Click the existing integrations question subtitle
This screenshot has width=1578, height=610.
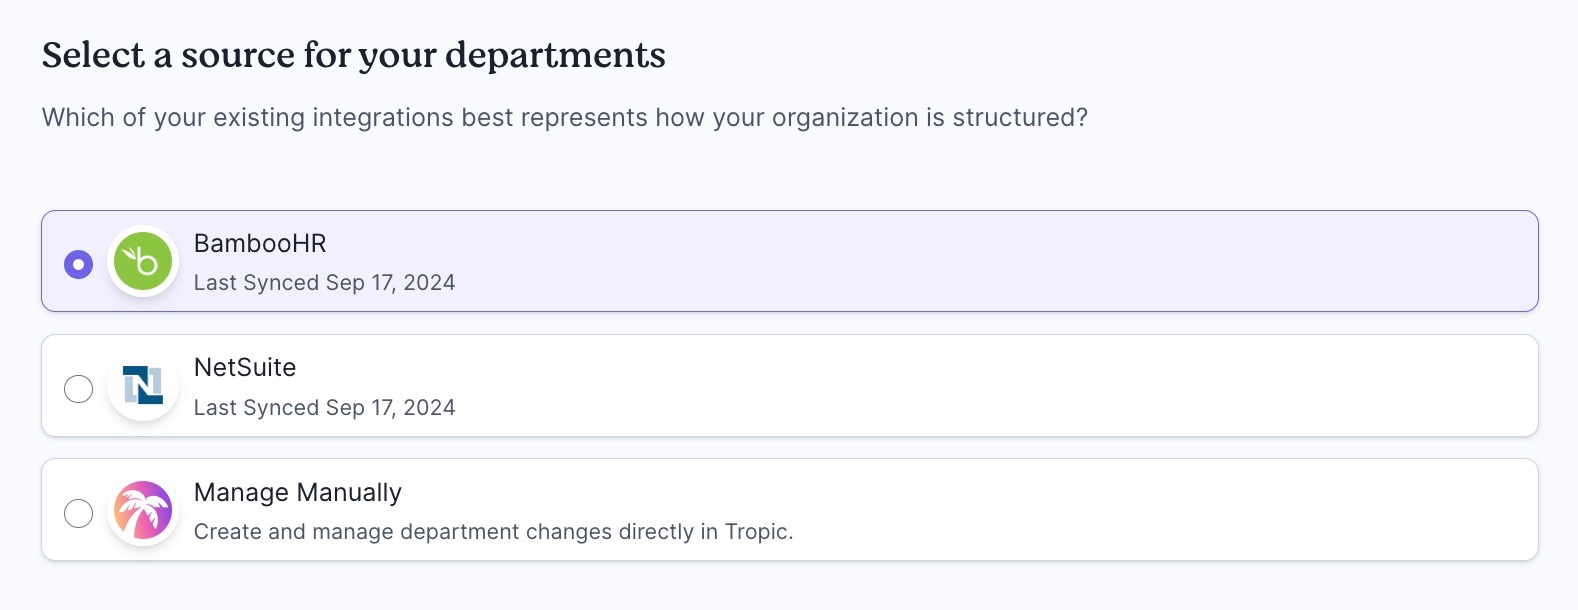(x=565, y=118)
